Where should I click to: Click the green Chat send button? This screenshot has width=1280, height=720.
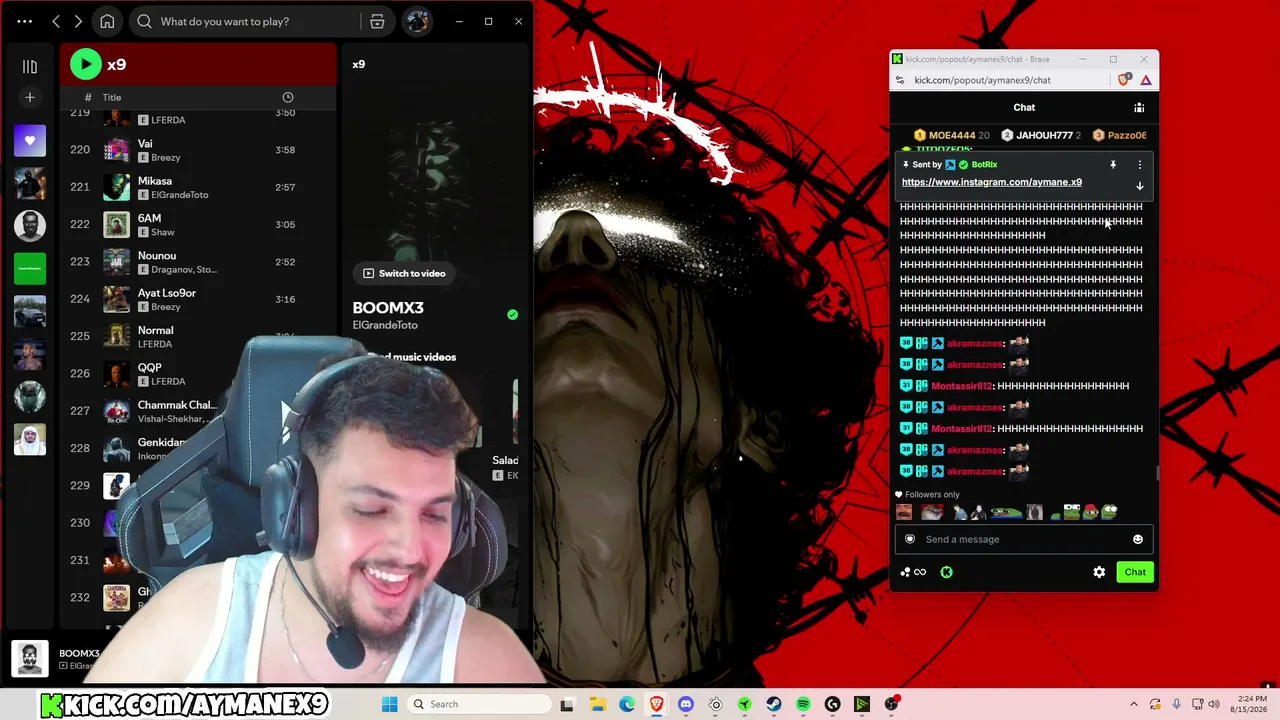1135,572
